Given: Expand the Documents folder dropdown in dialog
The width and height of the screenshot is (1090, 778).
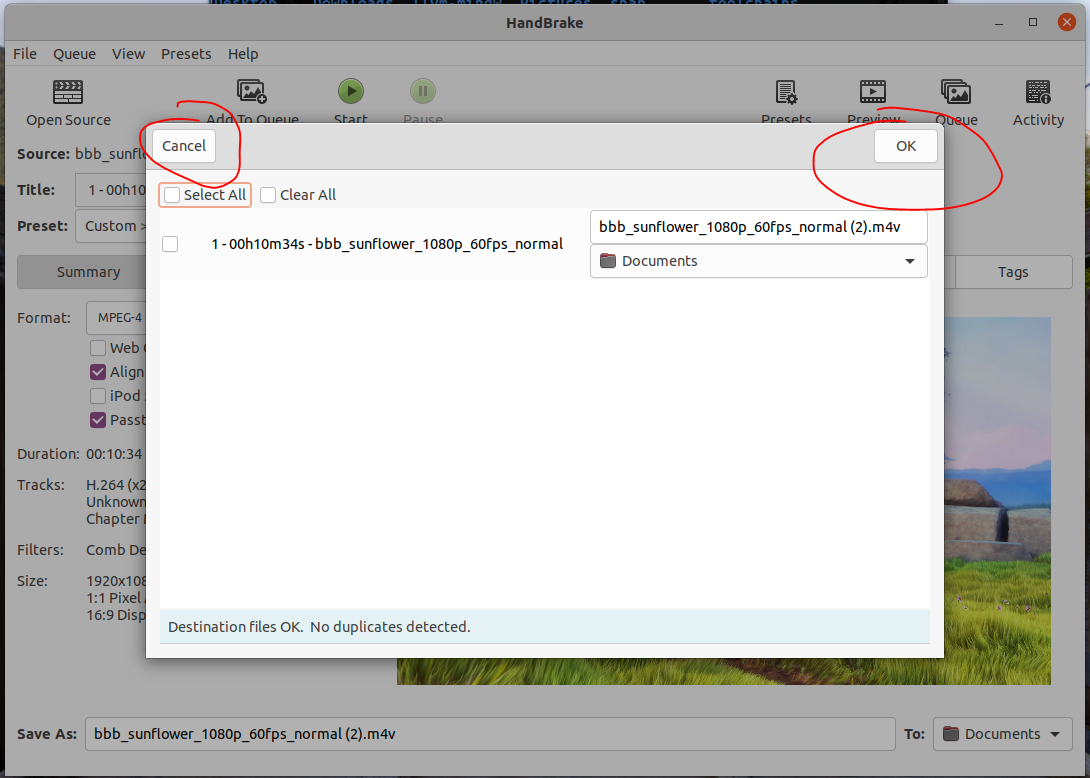Looking at the screenshot, I should coord(758,261).
